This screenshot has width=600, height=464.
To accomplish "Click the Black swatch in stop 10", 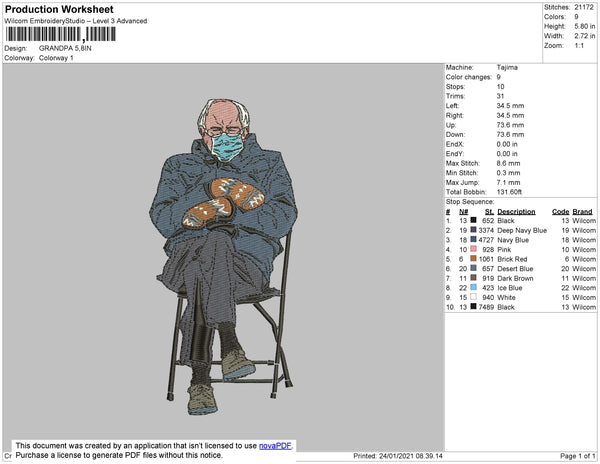I will [473, 306].
